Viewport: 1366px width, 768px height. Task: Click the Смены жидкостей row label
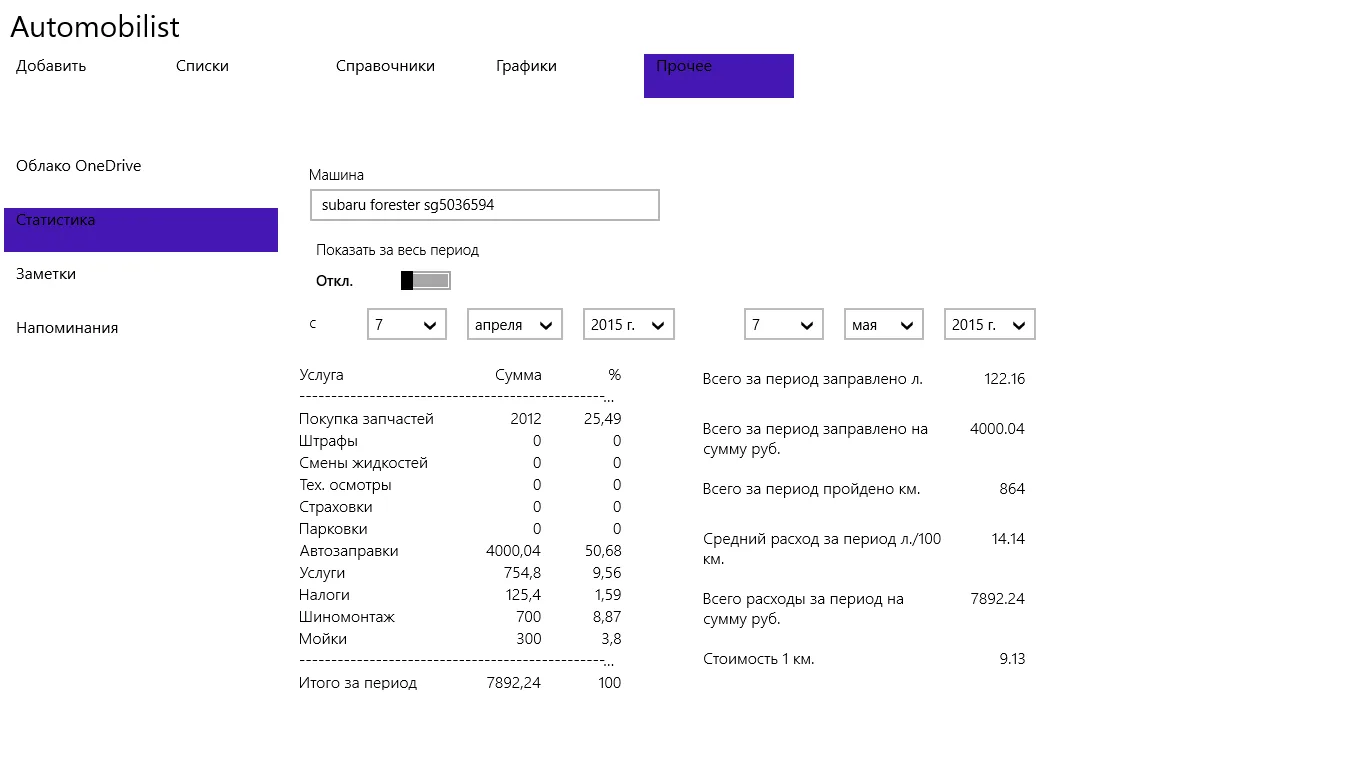coord(363,463)
